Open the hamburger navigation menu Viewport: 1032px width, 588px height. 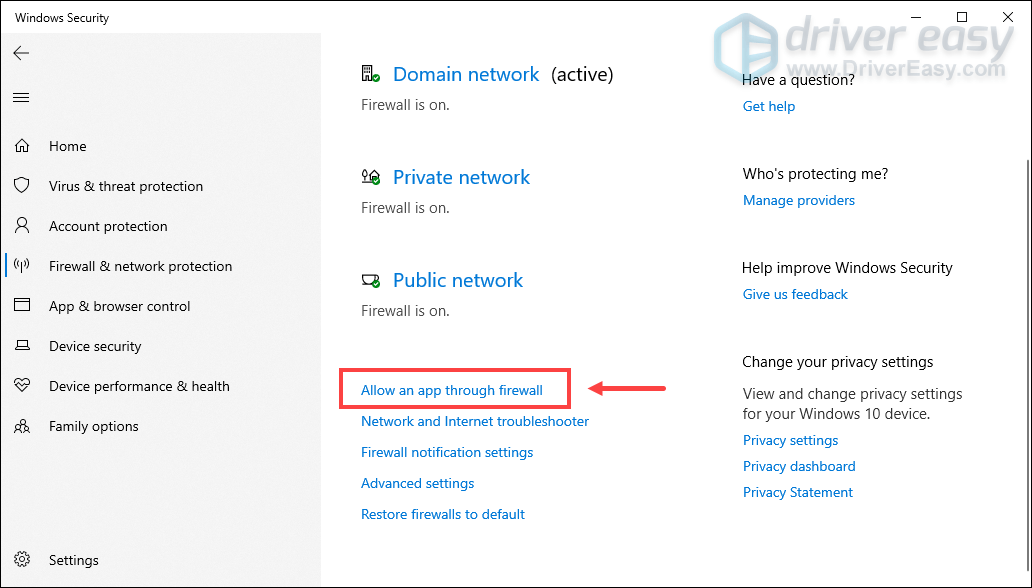point(21,97)
